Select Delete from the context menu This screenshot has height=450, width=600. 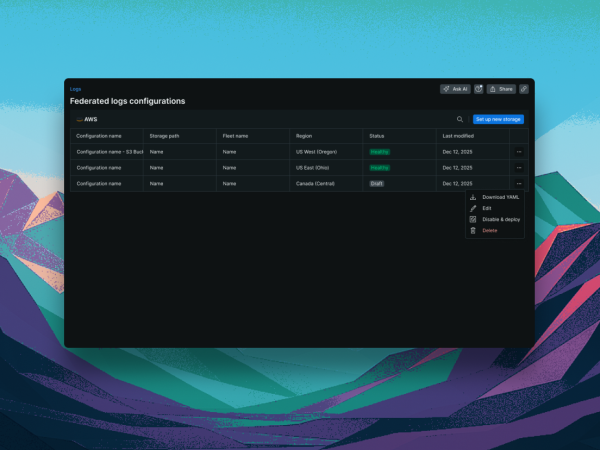[495, 231]
